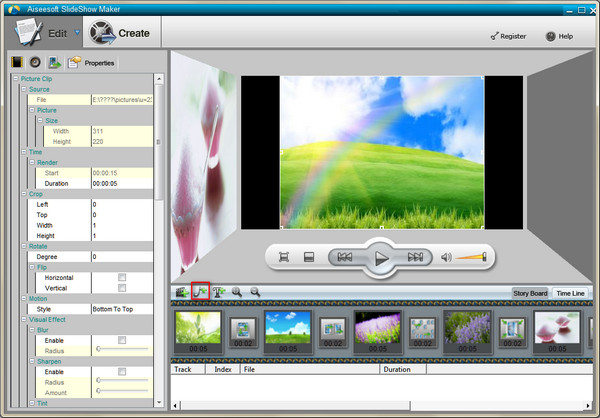Click the add music icon highlighted in red

pyautogui.click(x=200, y=292)
